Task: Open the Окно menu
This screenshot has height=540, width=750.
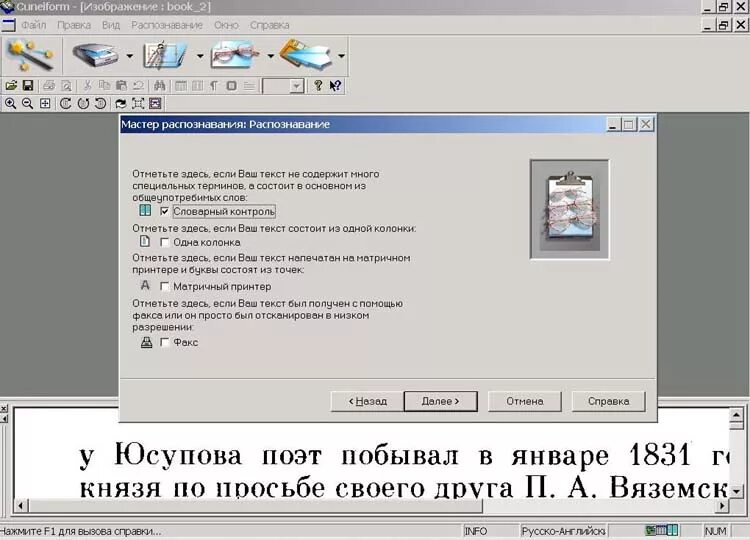Action: pos(226,25)
